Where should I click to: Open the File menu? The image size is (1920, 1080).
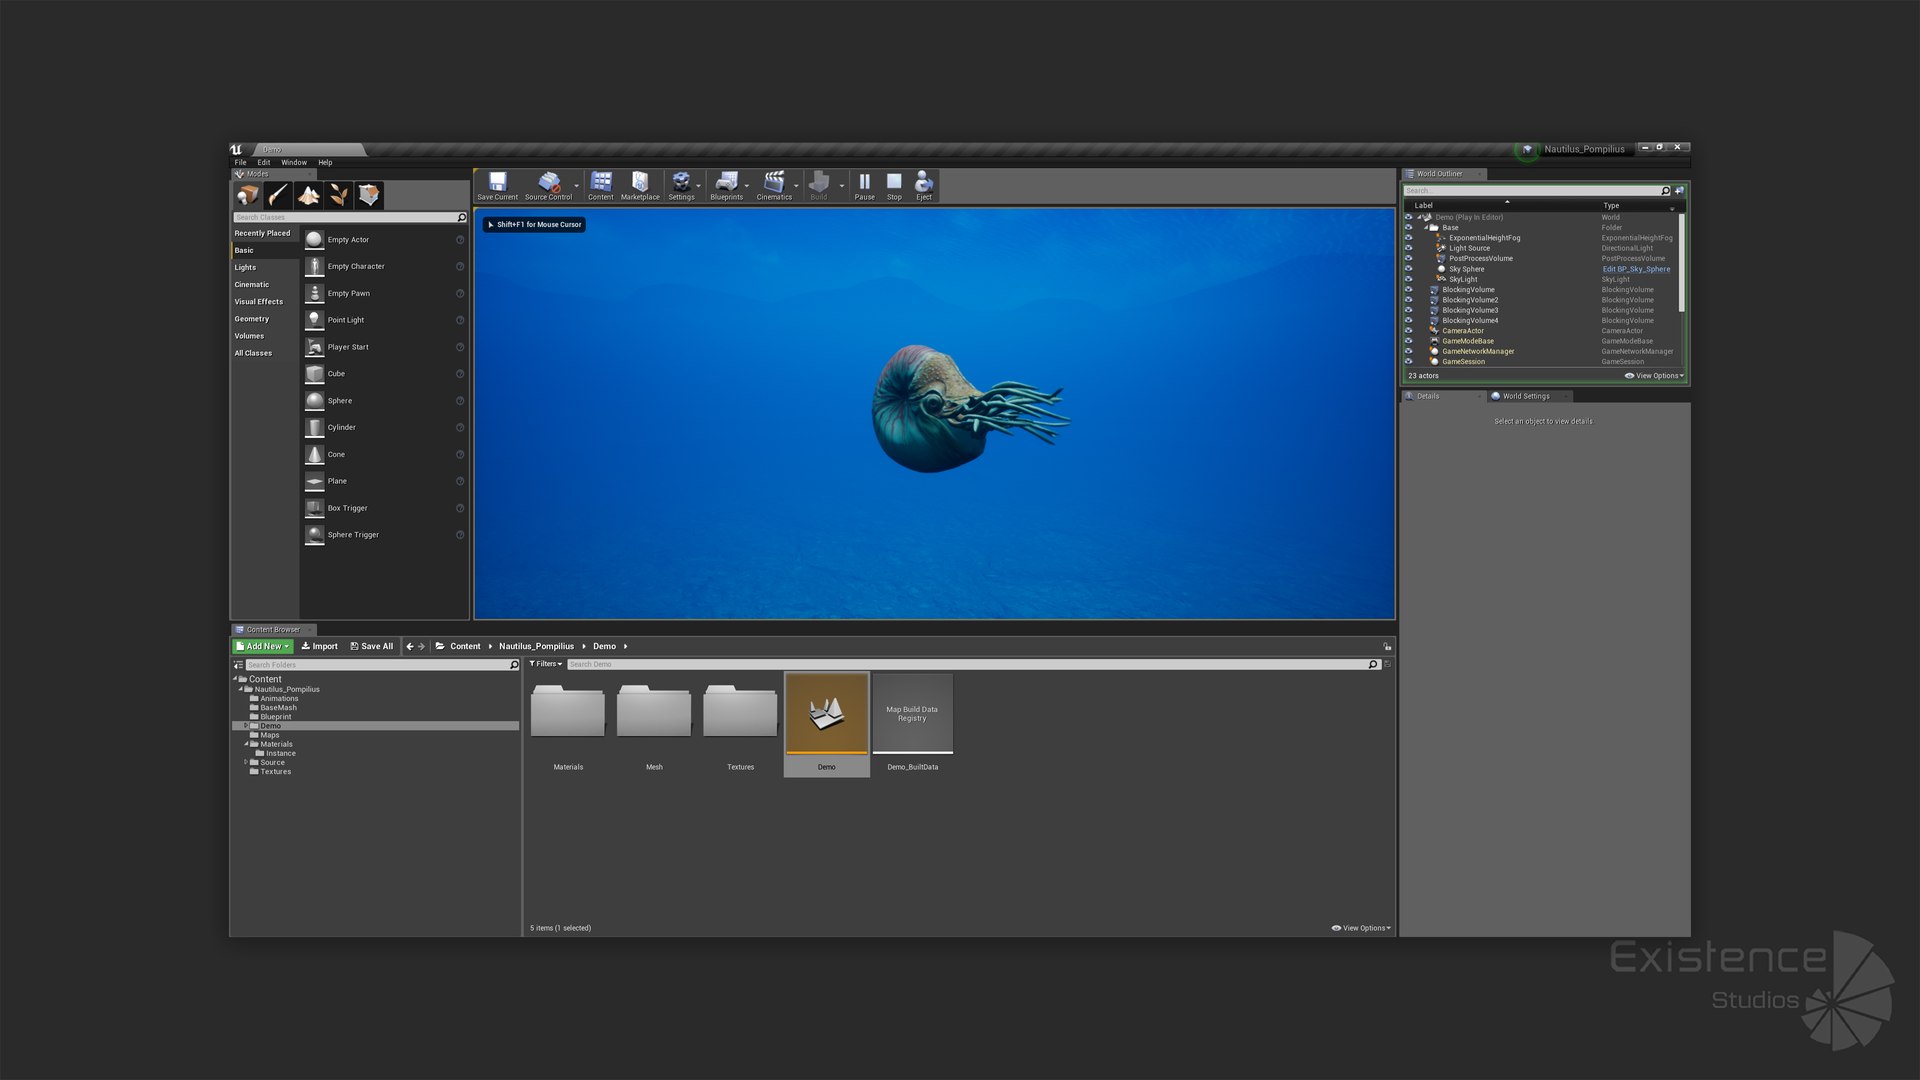240,162
